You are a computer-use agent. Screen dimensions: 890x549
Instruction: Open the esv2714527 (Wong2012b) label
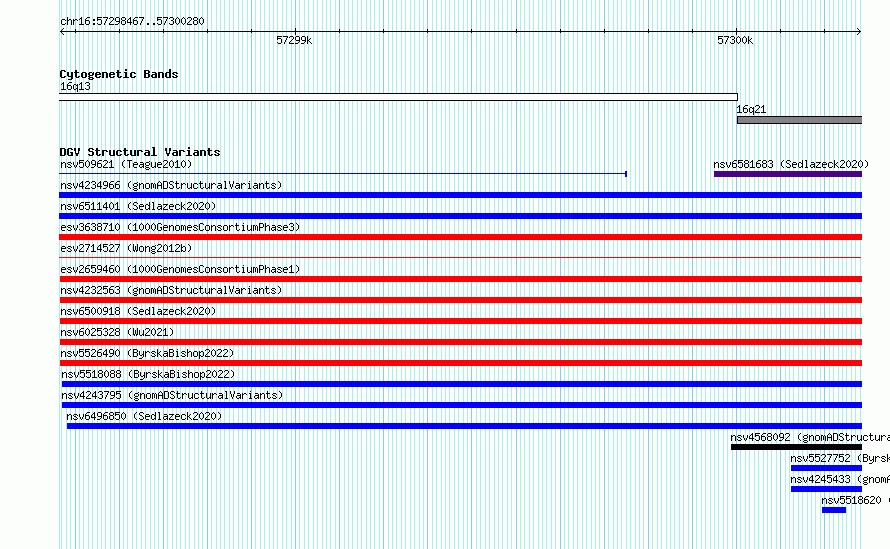[126, 248]
